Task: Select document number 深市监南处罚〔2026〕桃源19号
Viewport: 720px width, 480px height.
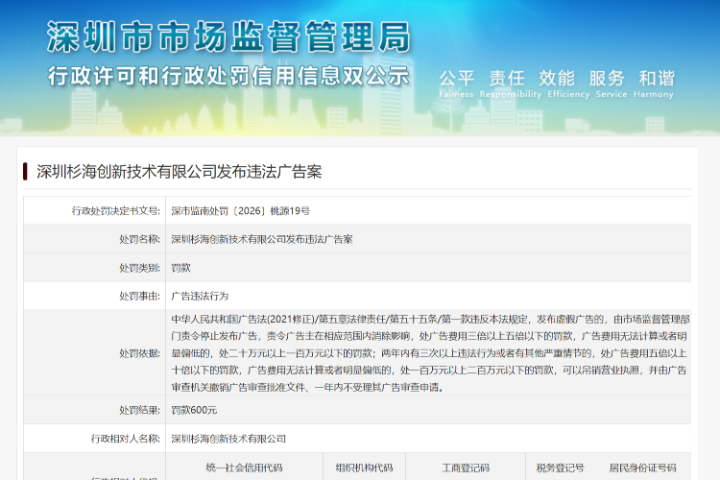Action: (x=240, y=211)
